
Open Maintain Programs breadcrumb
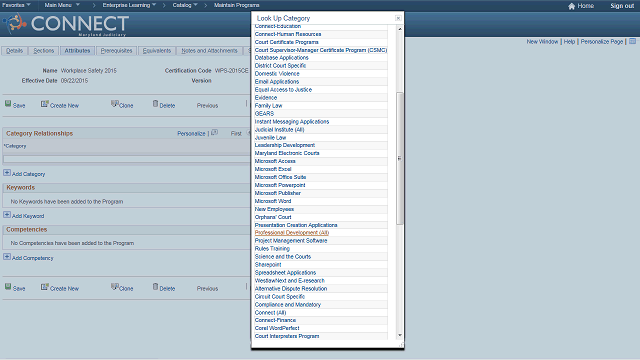(237, 5)
